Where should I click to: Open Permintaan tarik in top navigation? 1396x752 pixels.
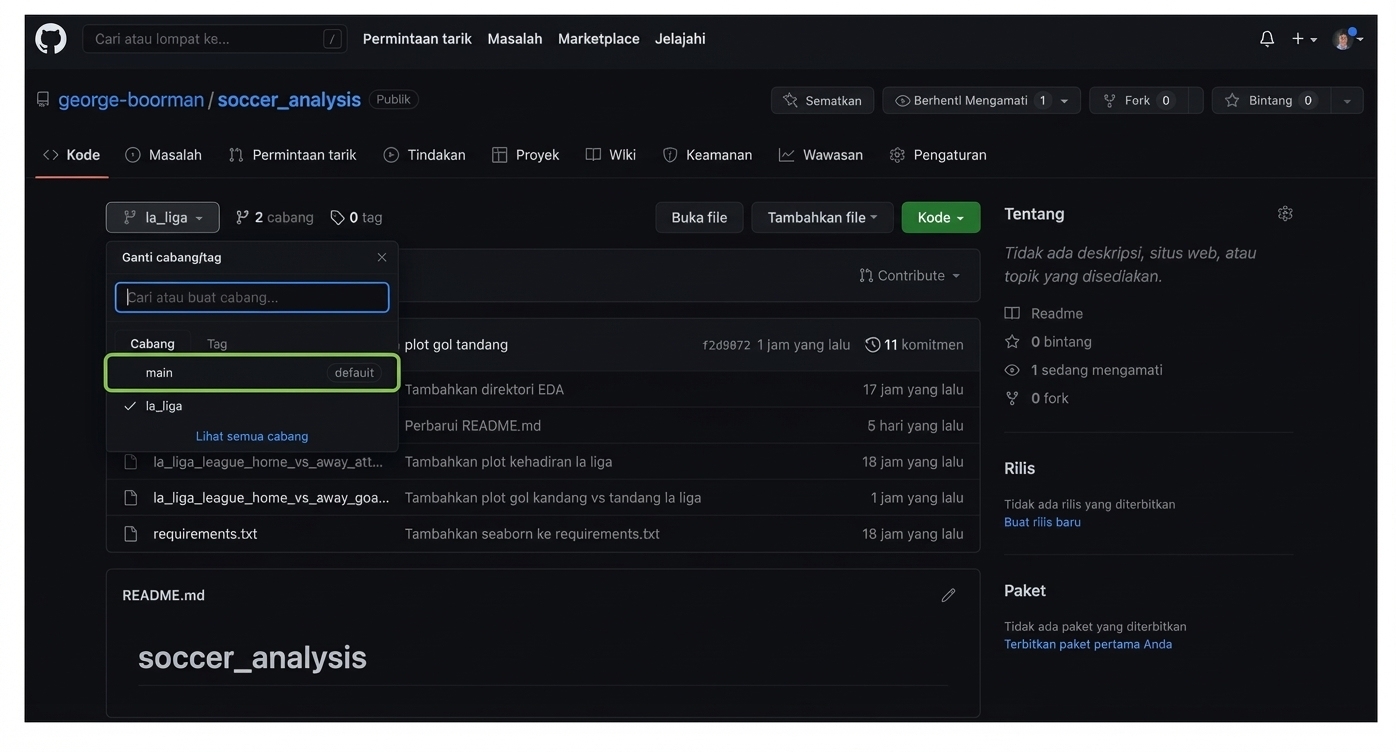417,39
